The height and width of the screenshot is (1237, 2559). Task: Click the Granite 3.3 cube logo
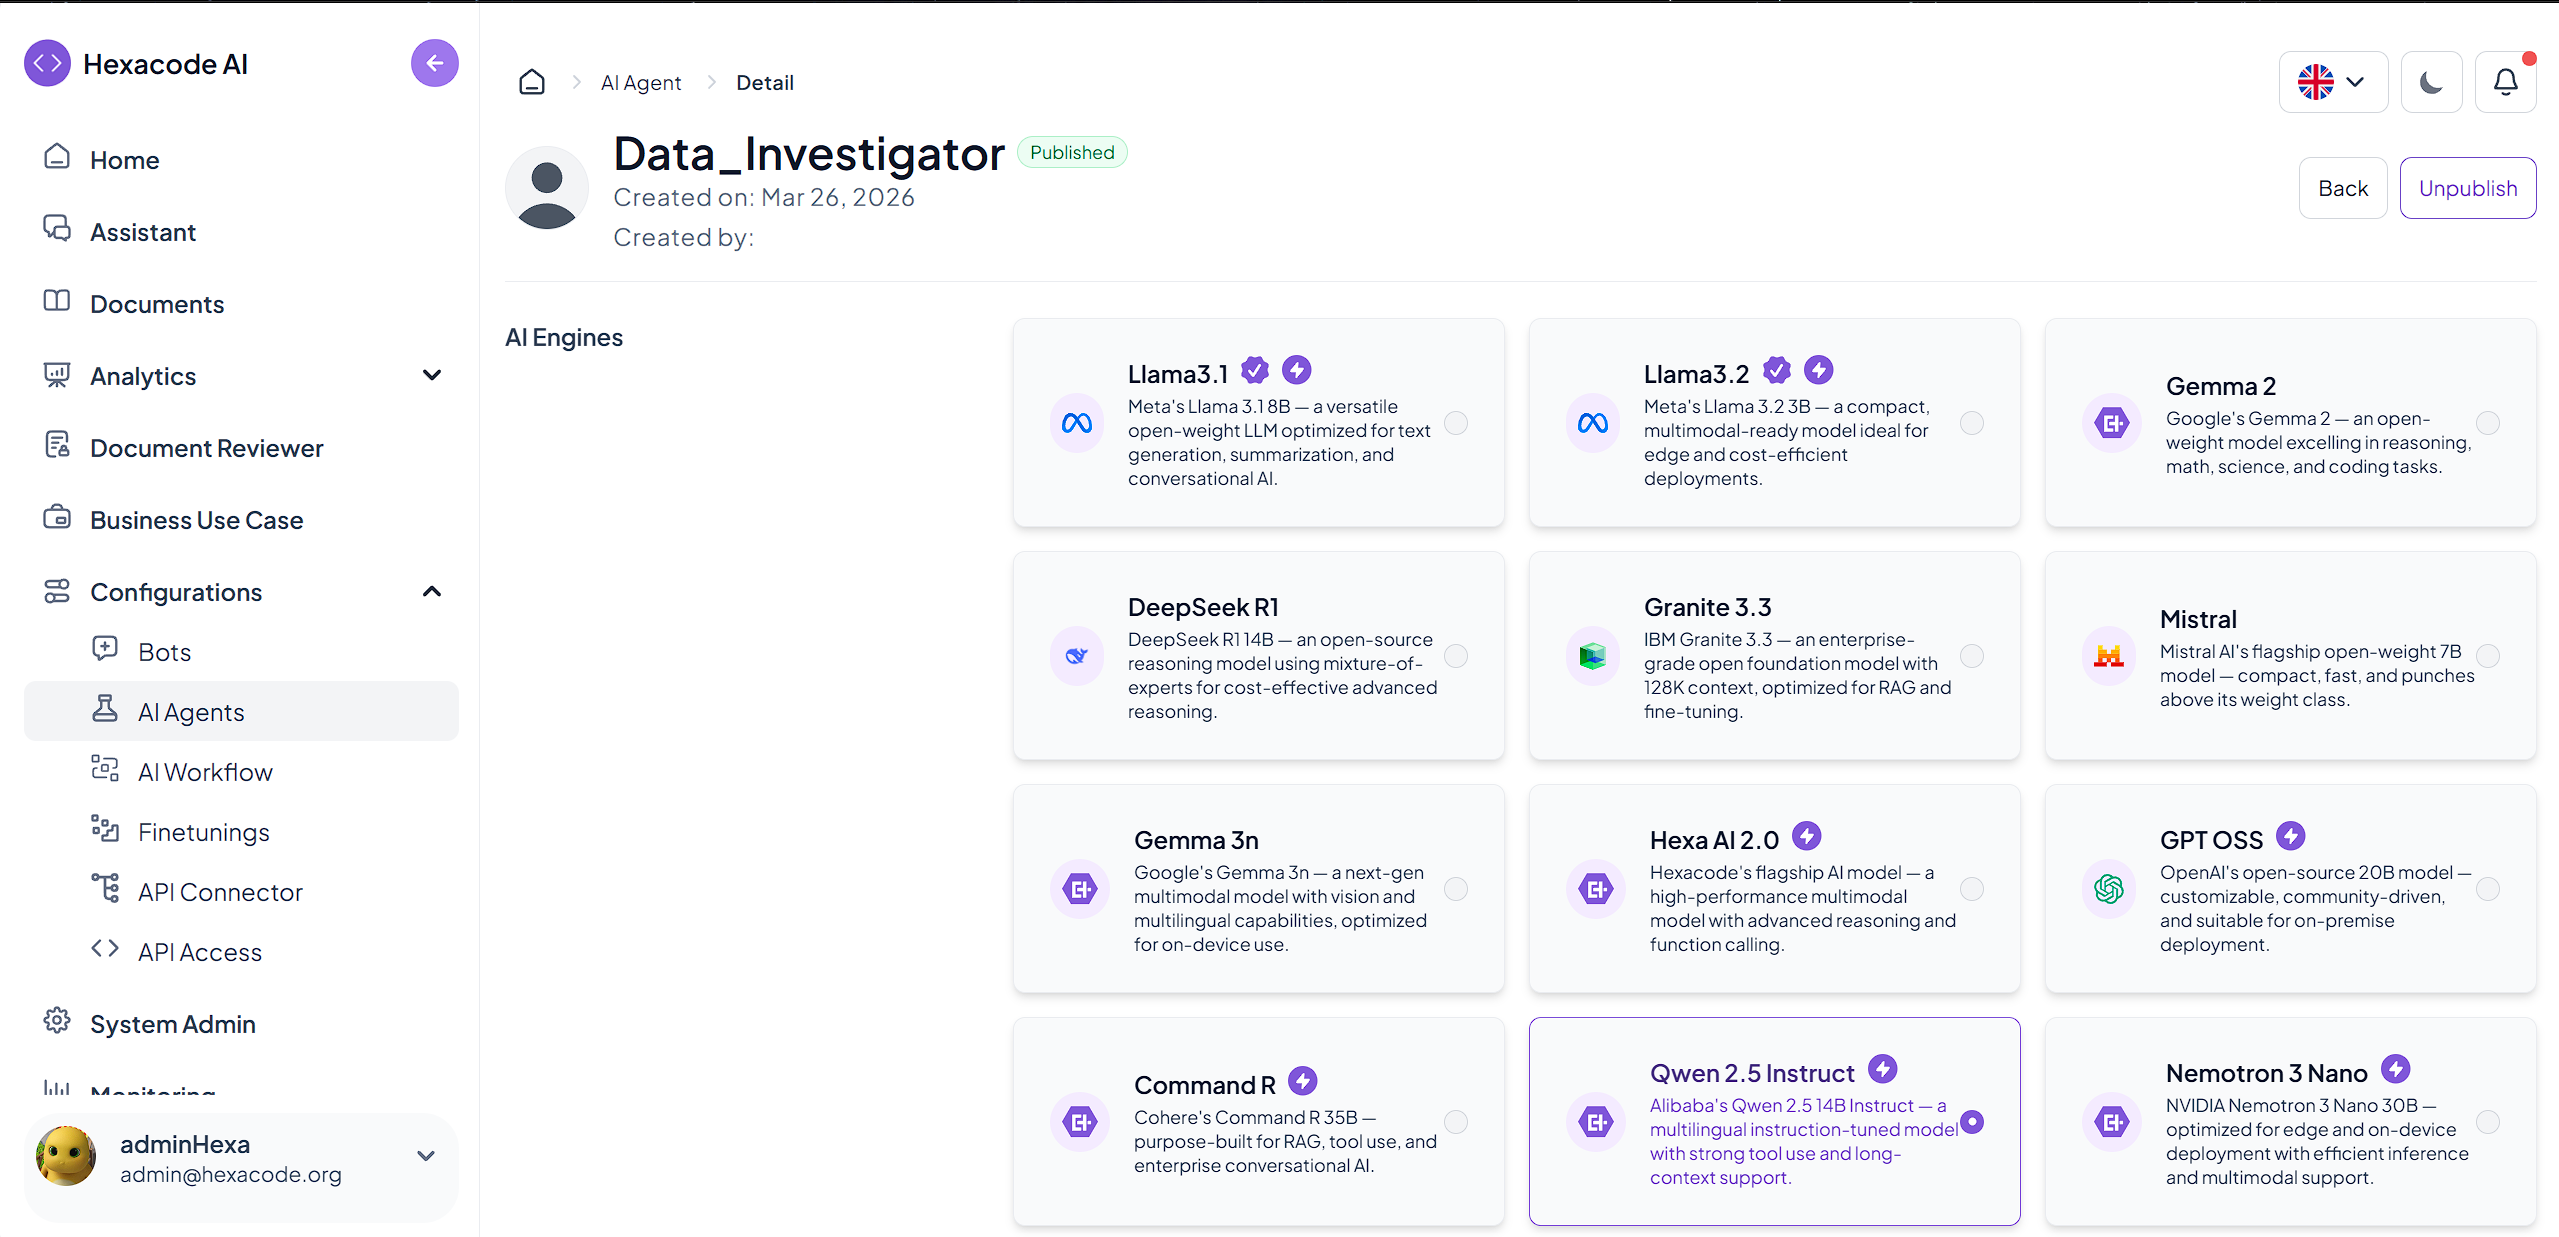tap(1593, 656)
